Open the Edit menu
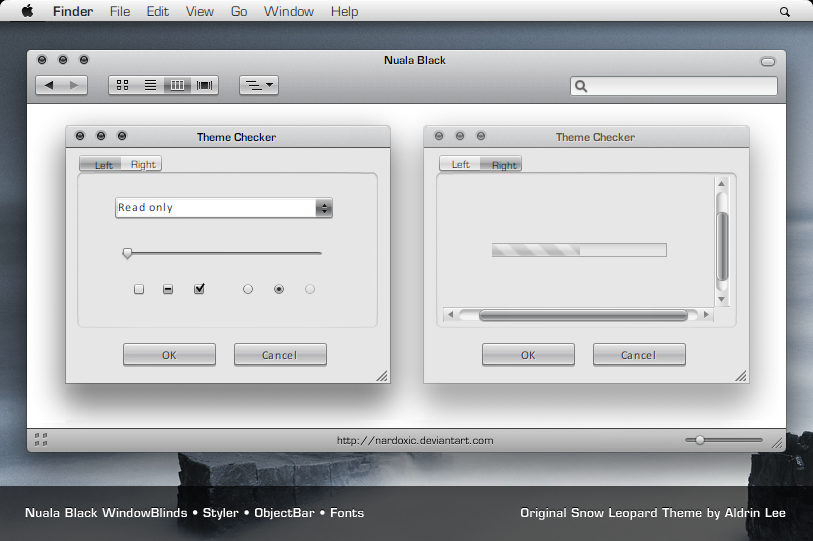The height and width of the screenshot is (541, 813). [158, 11]
